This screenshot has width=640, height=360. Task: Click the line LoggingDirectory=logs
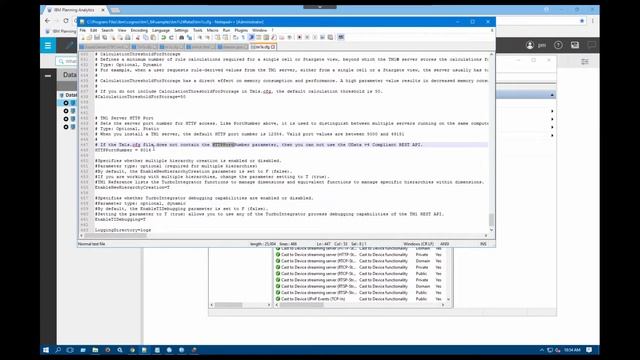123,230
